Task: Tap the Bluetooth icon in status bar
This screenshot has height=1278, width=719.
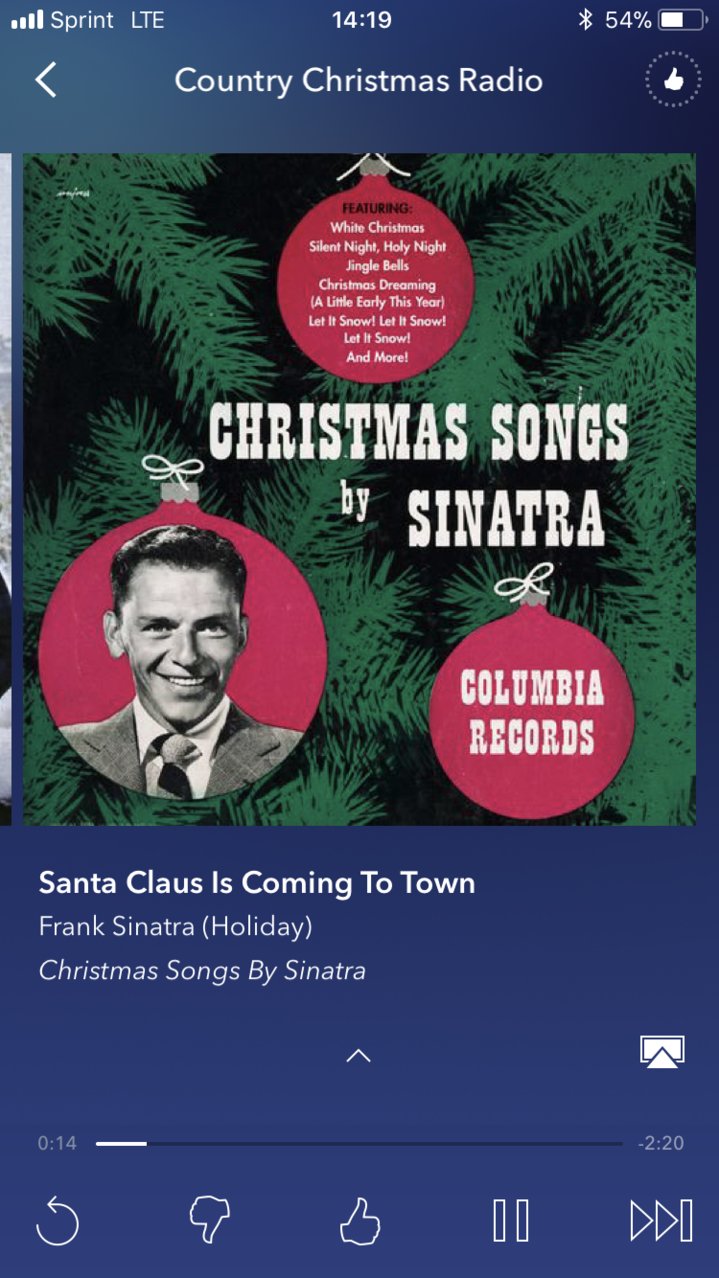Action: pos(585,20)
